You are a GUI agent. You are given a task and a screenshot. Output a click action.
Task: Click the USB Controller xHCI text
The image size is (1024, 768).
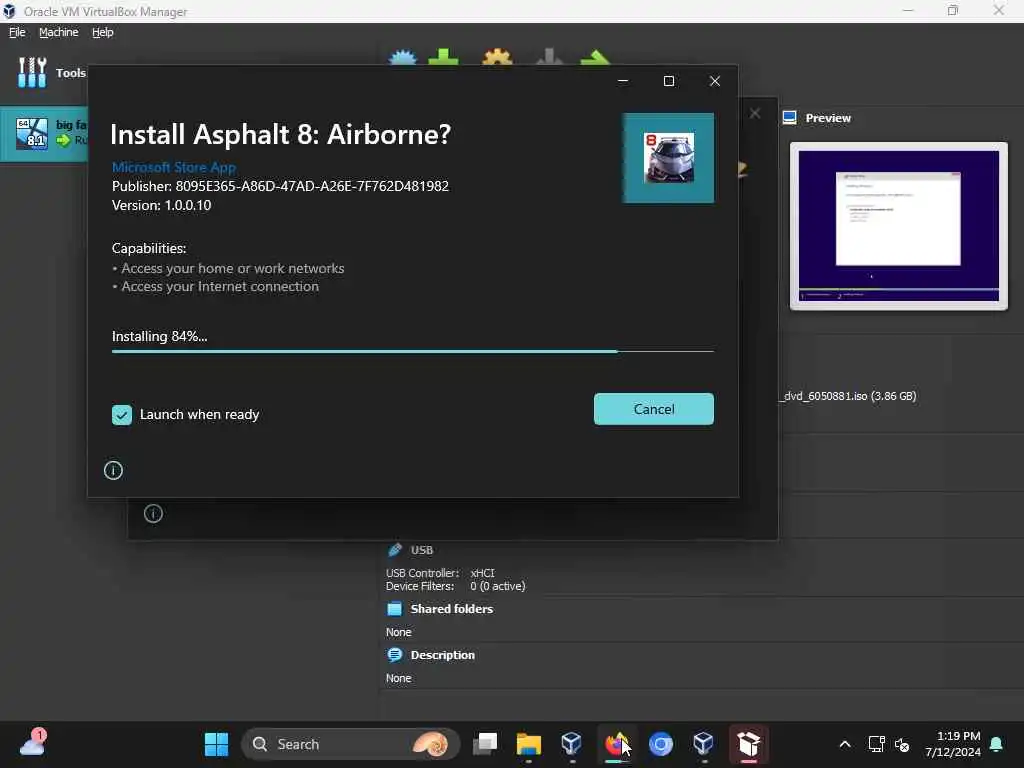coord(440,573)
